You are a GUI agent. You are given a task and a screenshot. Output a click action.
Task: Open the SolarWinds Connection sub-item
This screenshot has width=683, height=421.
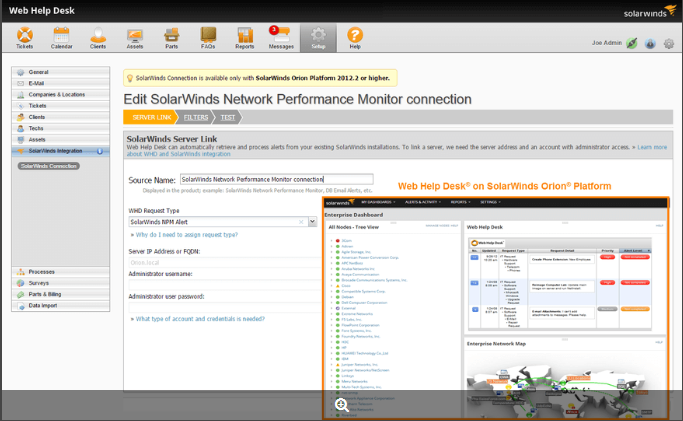click(x=49, y=166)
